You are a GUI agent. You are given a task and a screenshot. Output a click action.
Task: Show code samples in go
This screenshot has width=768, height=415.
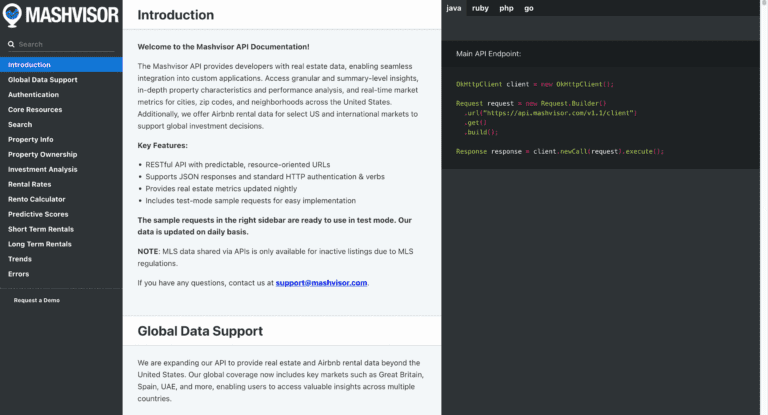(x=529, y=8)
